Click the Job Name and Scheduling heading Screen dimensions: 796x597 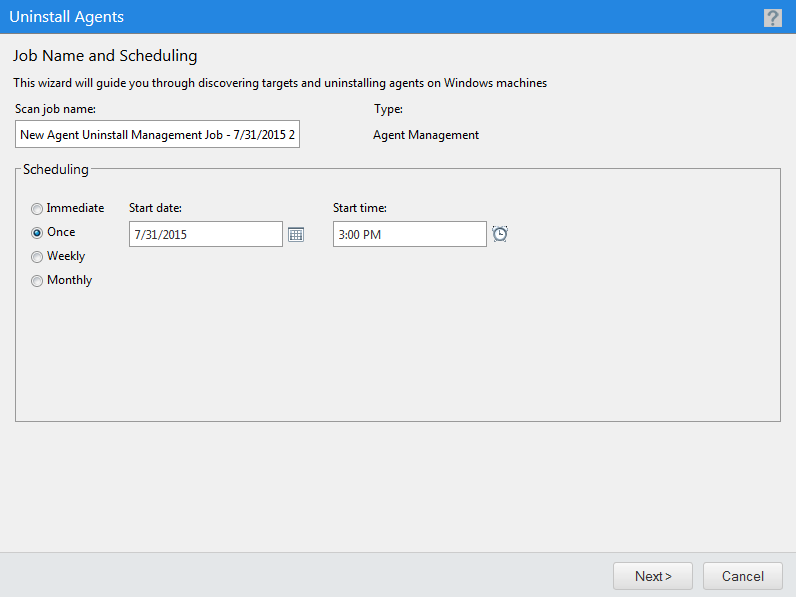tap(105, 56)
